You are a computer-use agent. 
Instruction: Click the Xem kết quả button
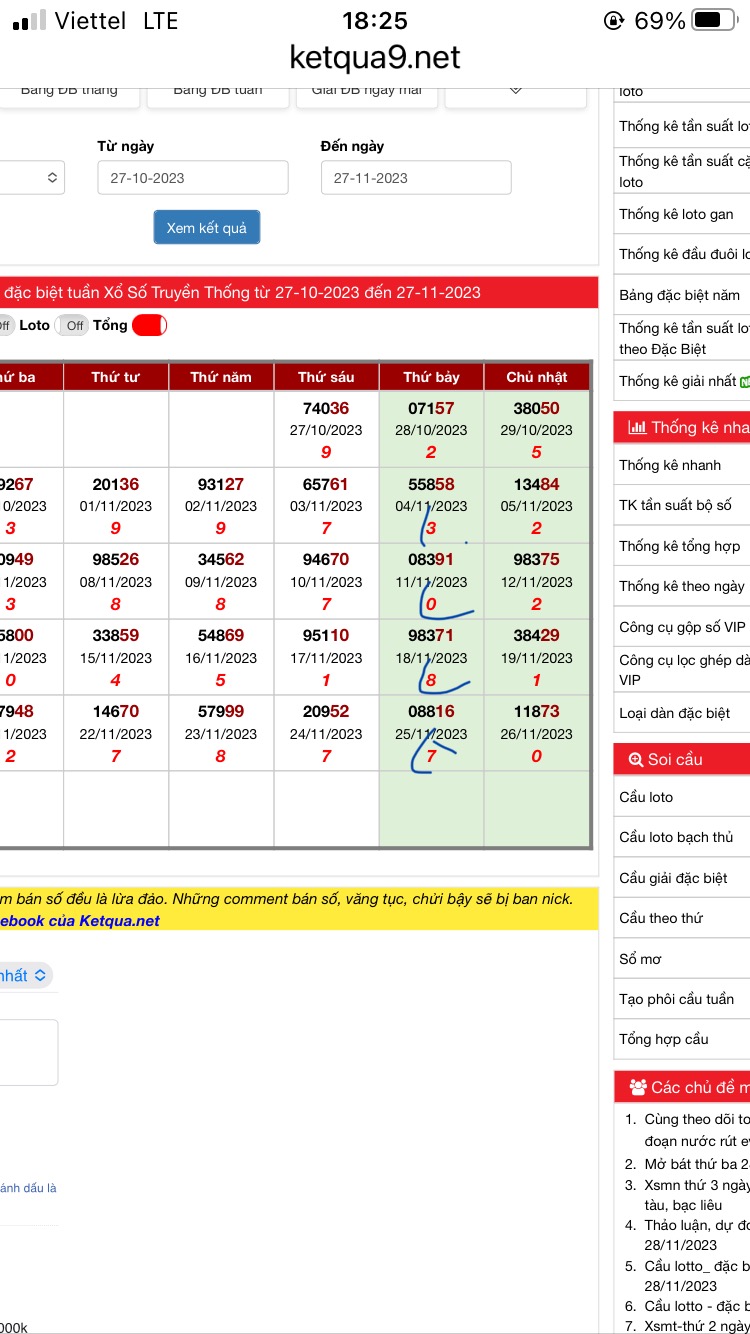[207, 228]
